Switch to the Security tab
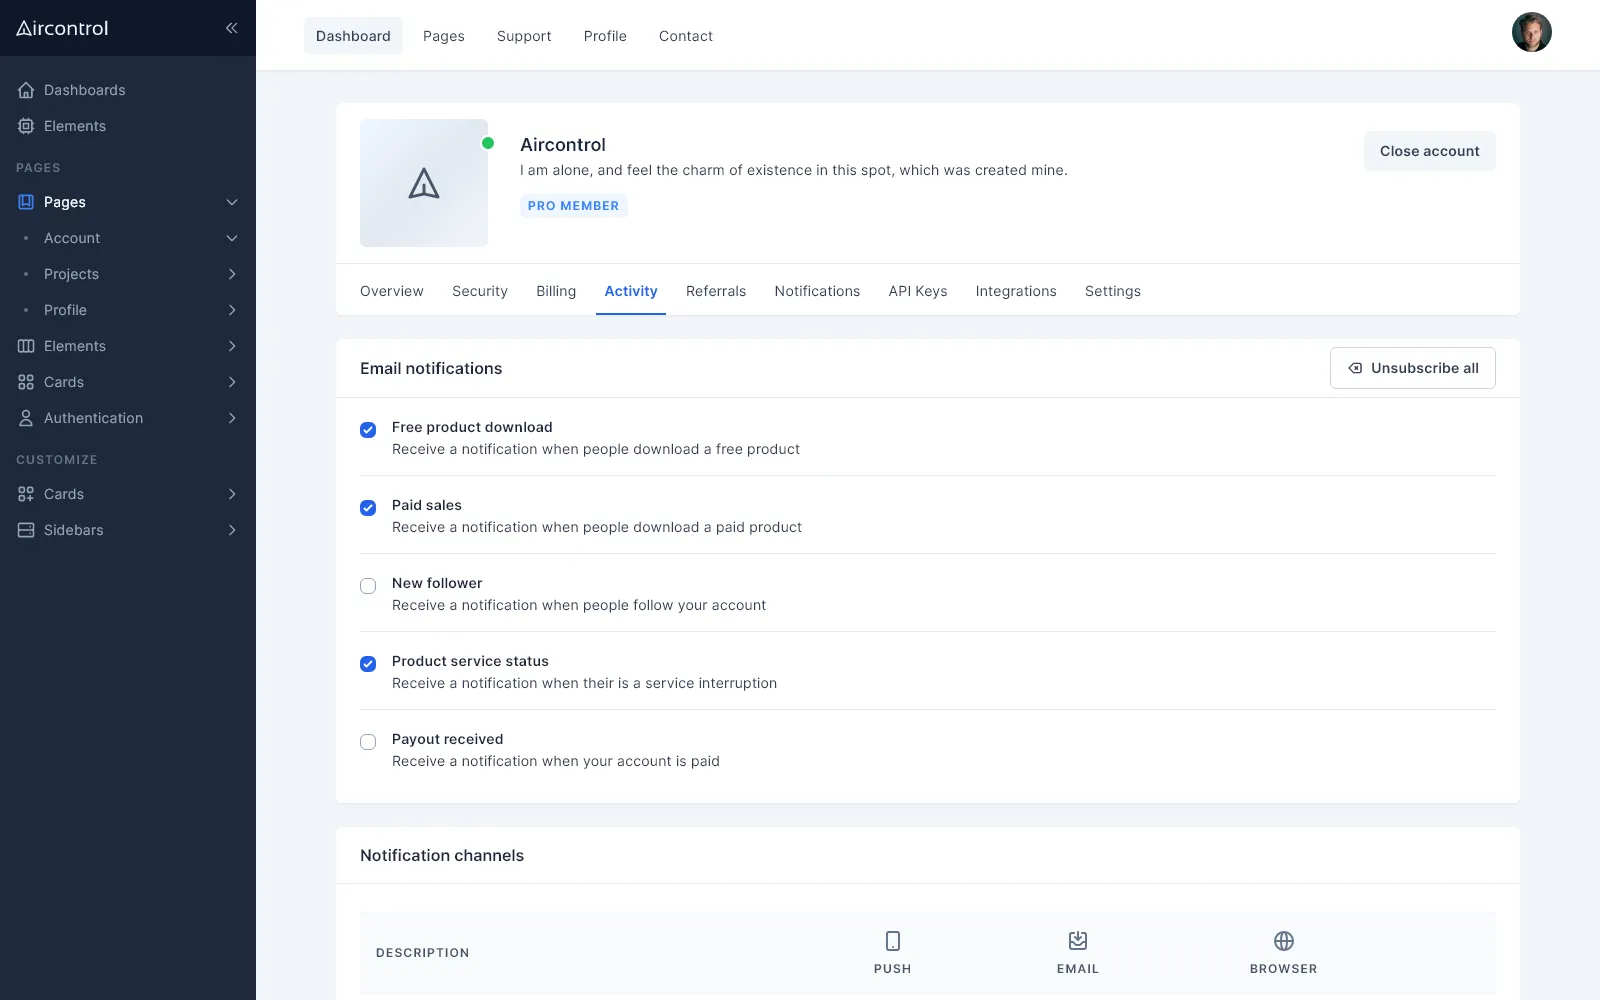Screen dimensions: 1600x1000 pos(480,291)
